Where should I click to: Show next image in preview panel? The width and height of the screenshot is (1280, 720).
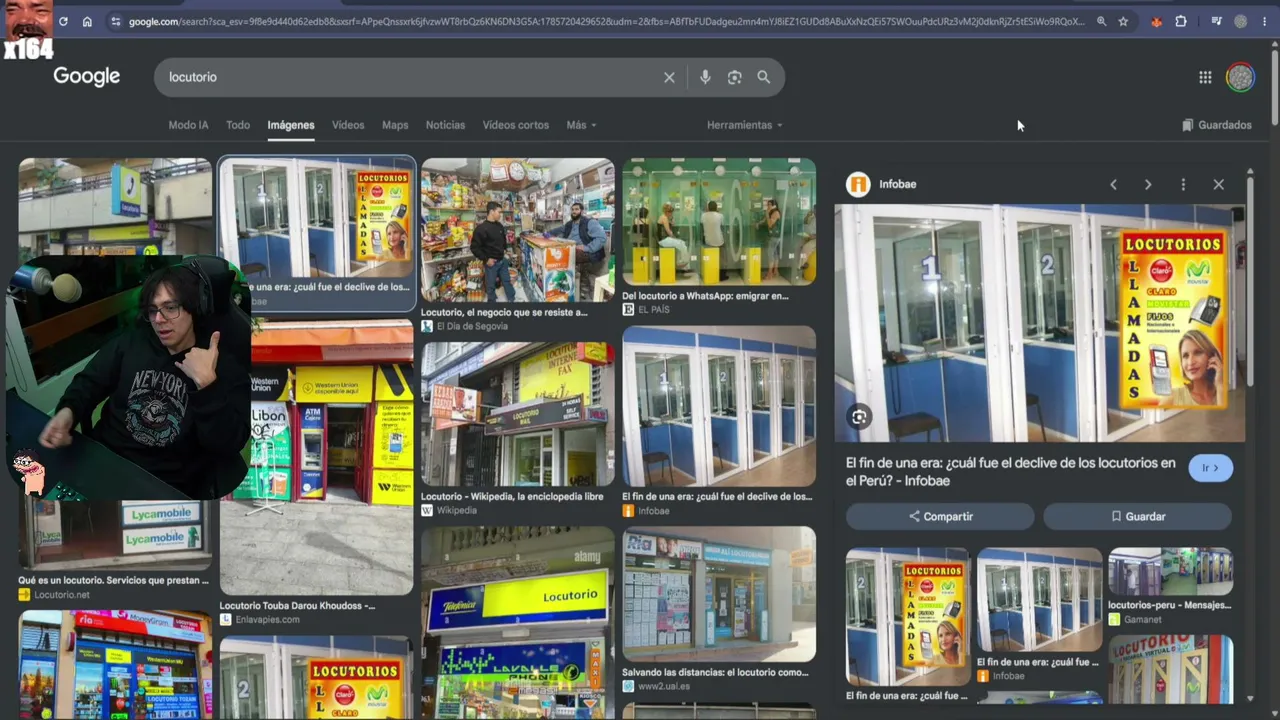point(1148,184)
